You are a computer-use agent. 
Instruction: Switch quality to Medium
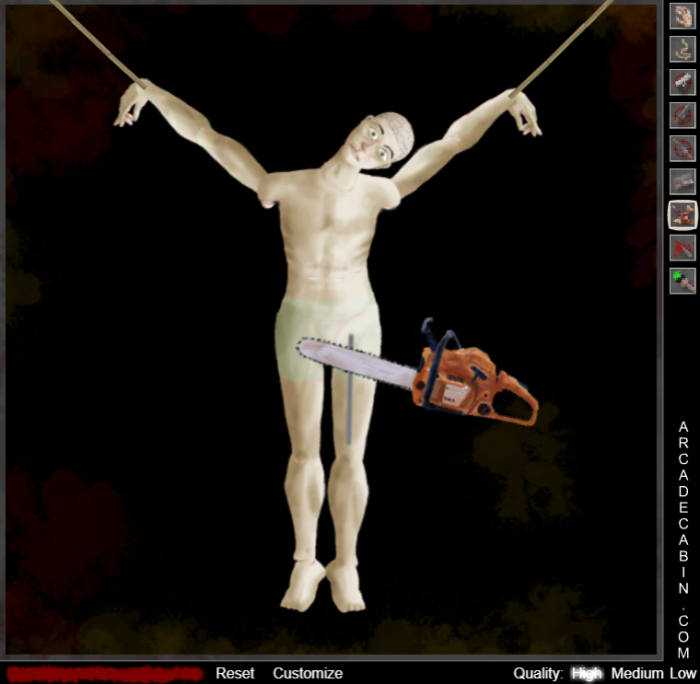637,673
